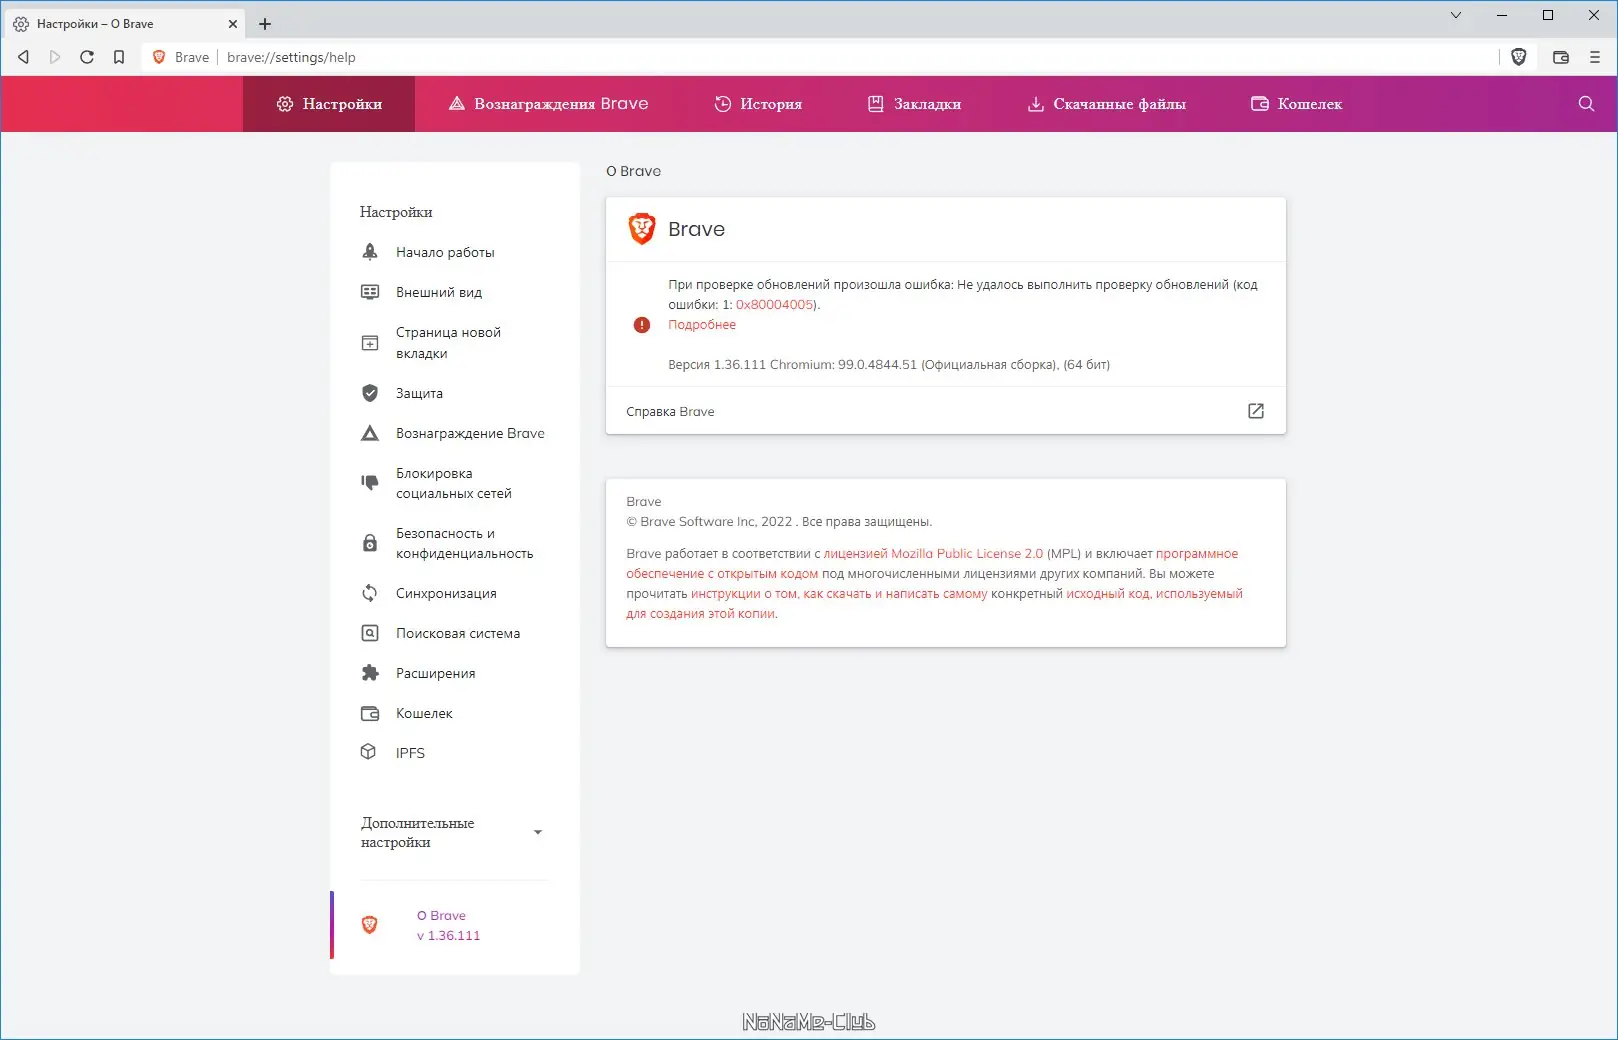The width and height of the screenshot is (1618, 1040).
Task: Open a new tab with the plus button
Action: pyautogui.click(x=265, y=24)
